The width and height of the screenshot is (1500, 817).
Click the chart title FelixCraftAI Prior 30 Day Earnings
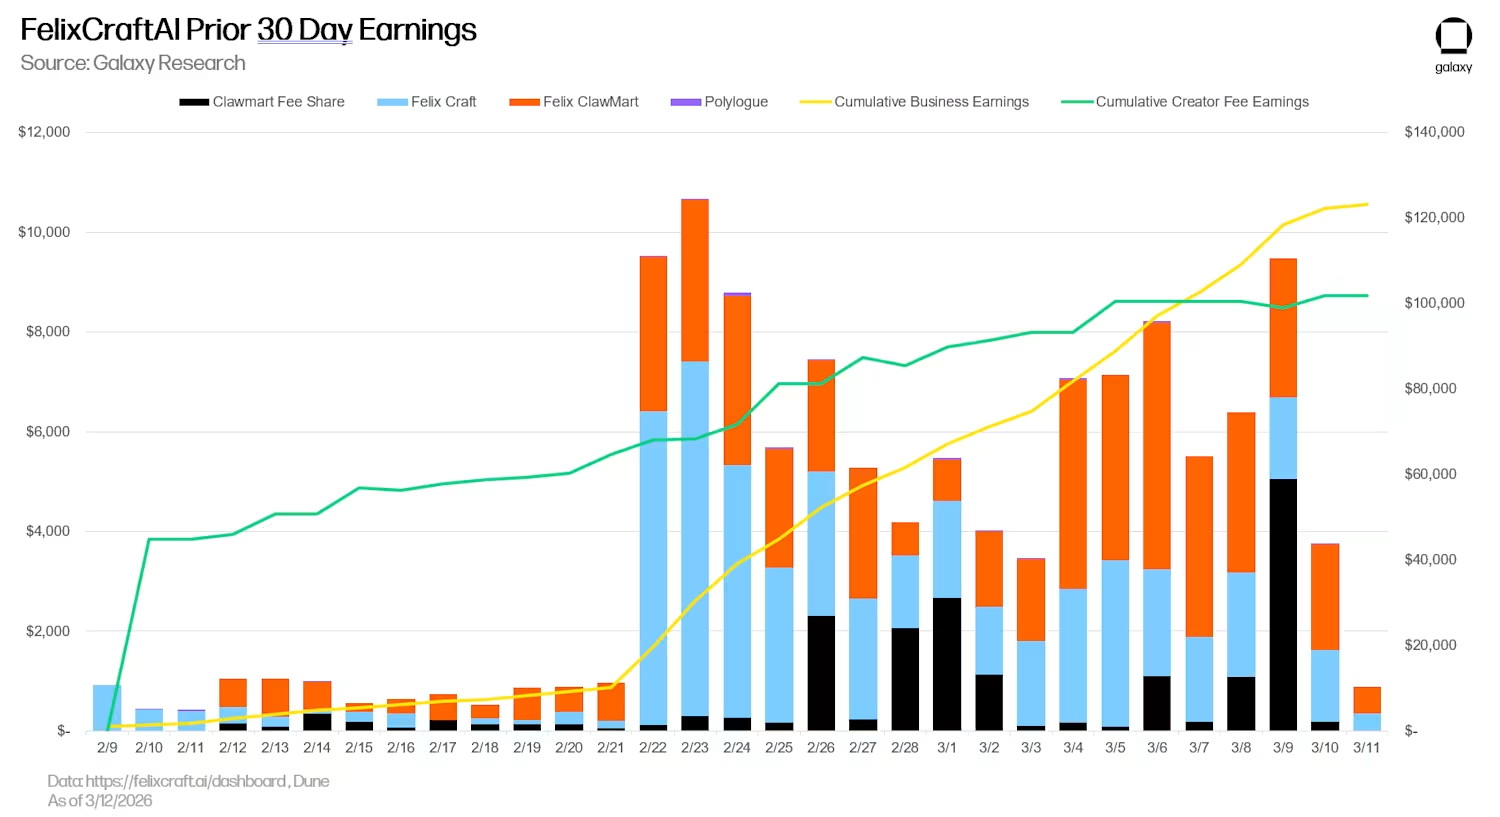point(248,30)
